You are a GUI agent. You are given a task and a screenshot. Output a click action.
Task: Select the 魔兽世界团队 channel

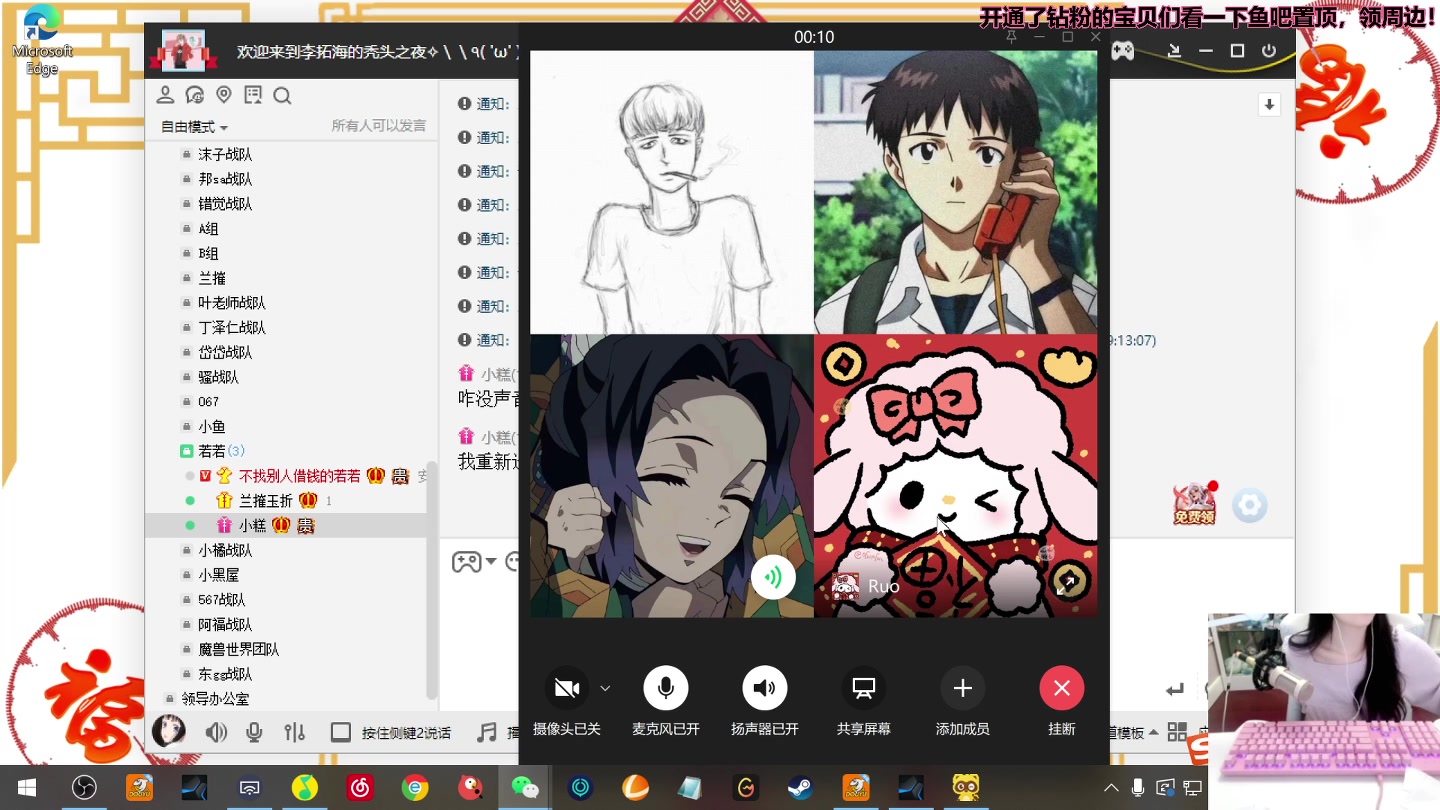(238, 650)
